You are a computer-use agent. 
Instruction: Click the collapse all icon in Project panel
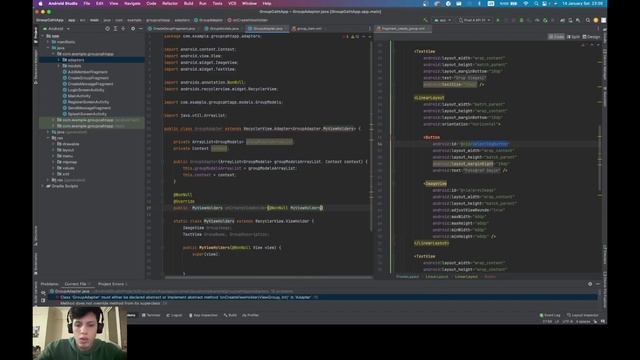click(x=123, y=29)
